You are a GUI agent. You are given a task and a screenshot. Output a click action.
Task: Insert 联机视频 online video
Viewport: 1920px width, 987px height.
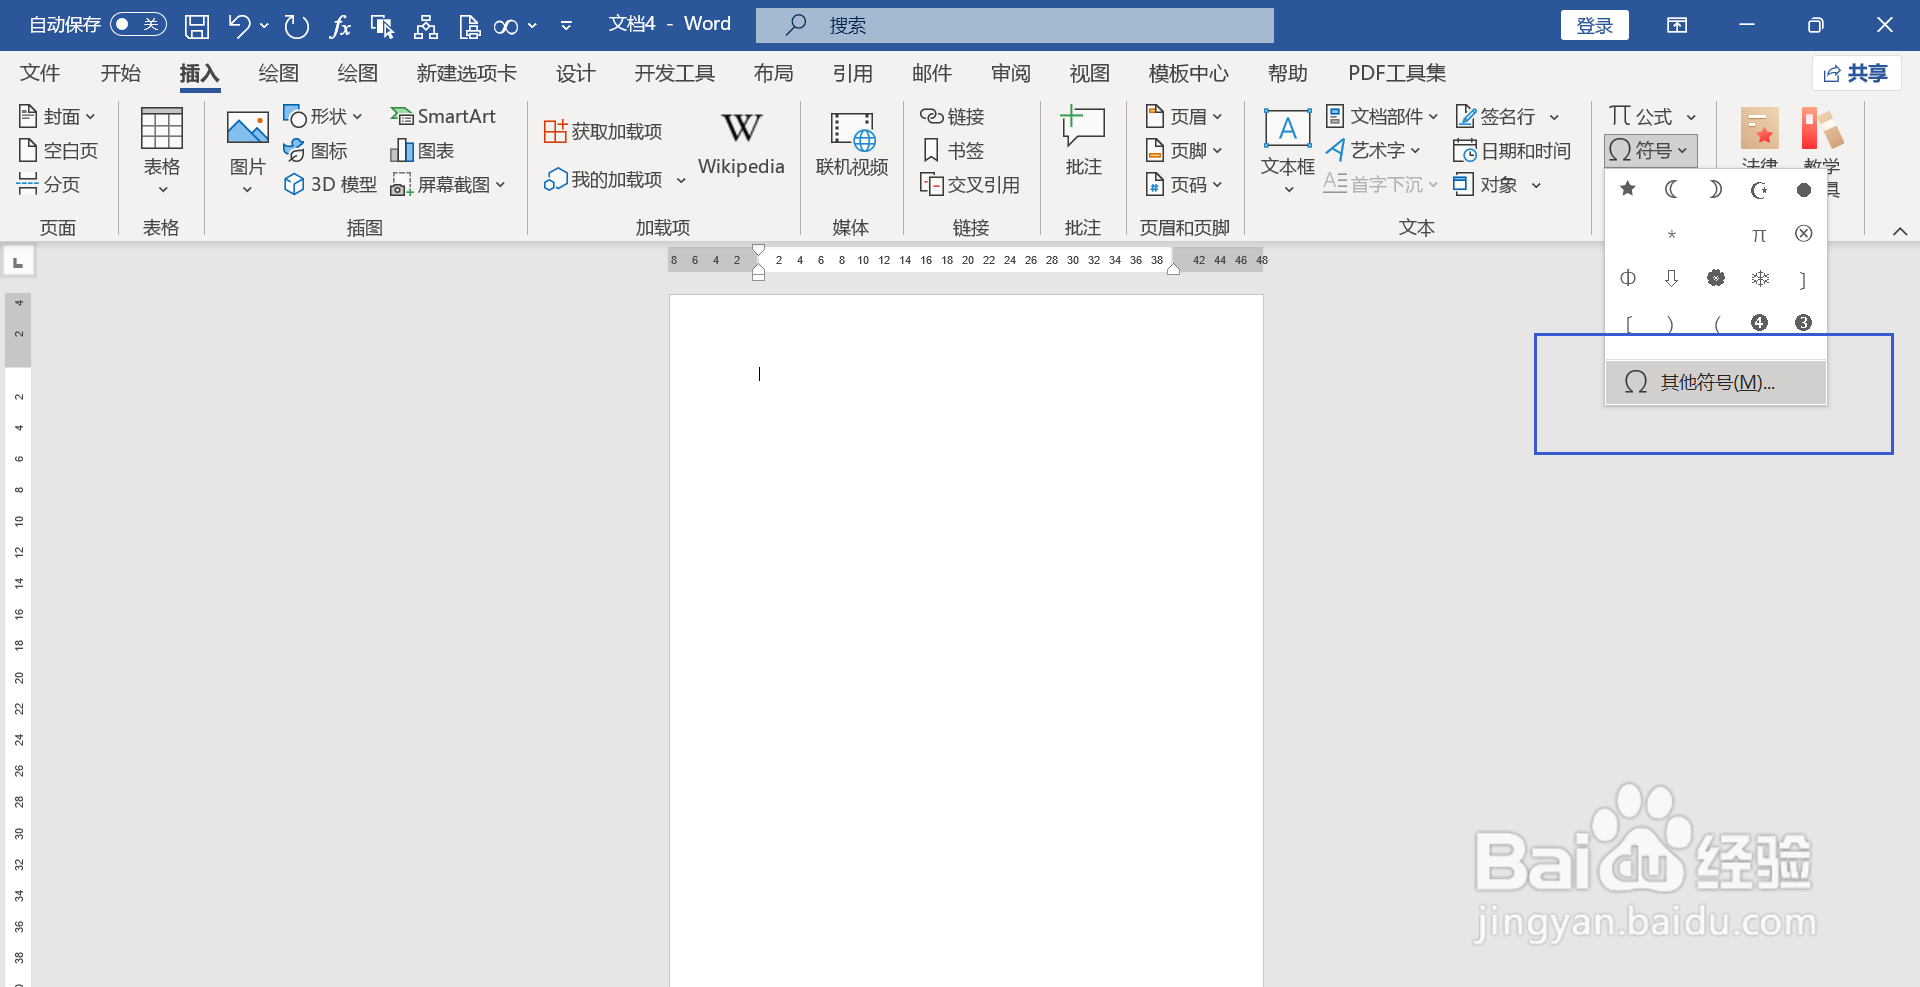(x=852, y=146)
